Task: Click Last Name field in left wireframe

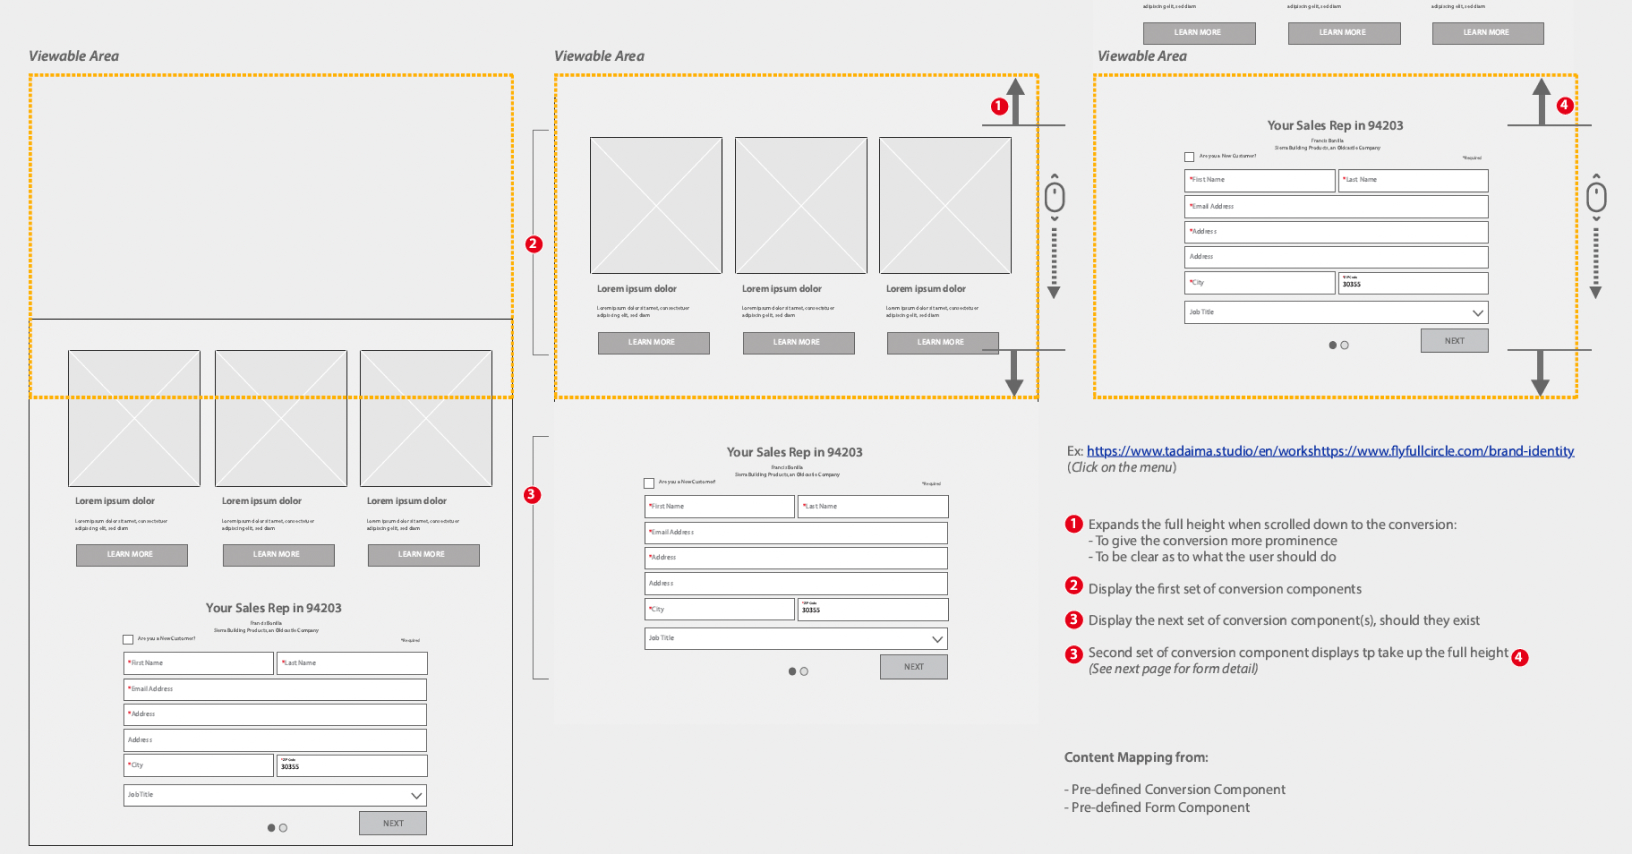Action: [x=352, y=663]
